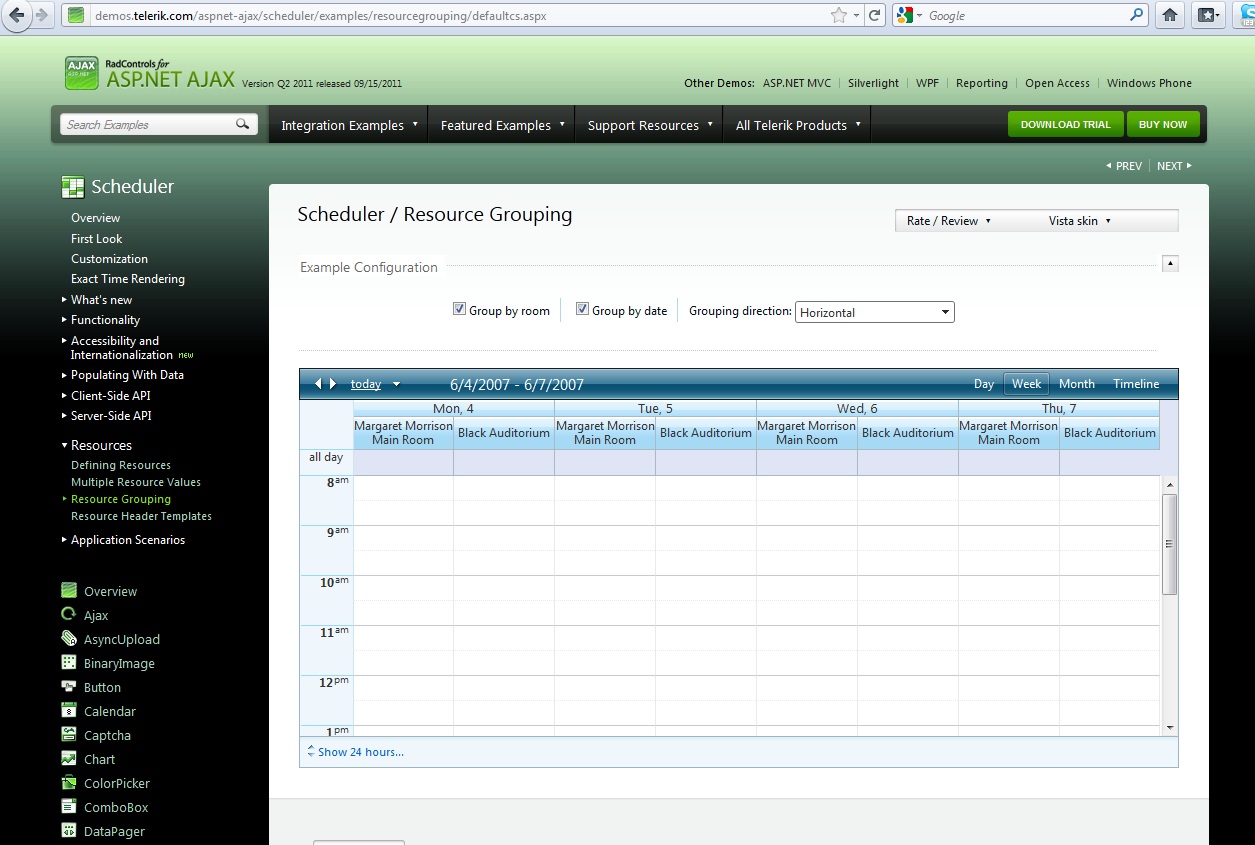Click the scheduler vertical scrollbar thumb
Viewport: 1255px width, 845px height.
[1169, 544]
